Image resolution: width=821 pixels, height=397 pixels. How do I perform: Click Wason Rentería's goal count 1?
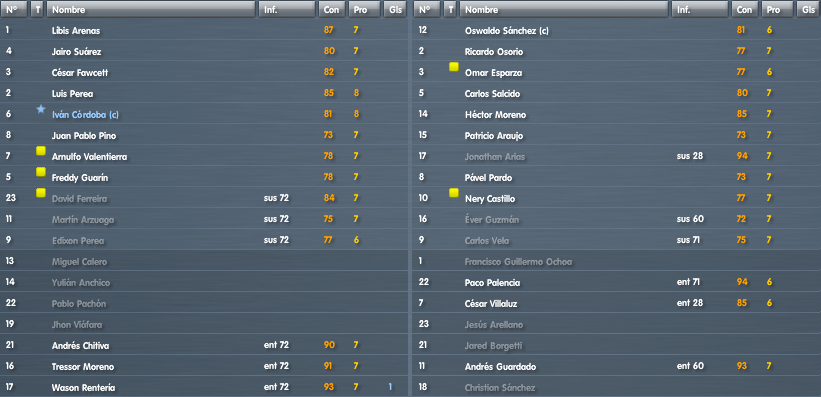coord(390,387)
